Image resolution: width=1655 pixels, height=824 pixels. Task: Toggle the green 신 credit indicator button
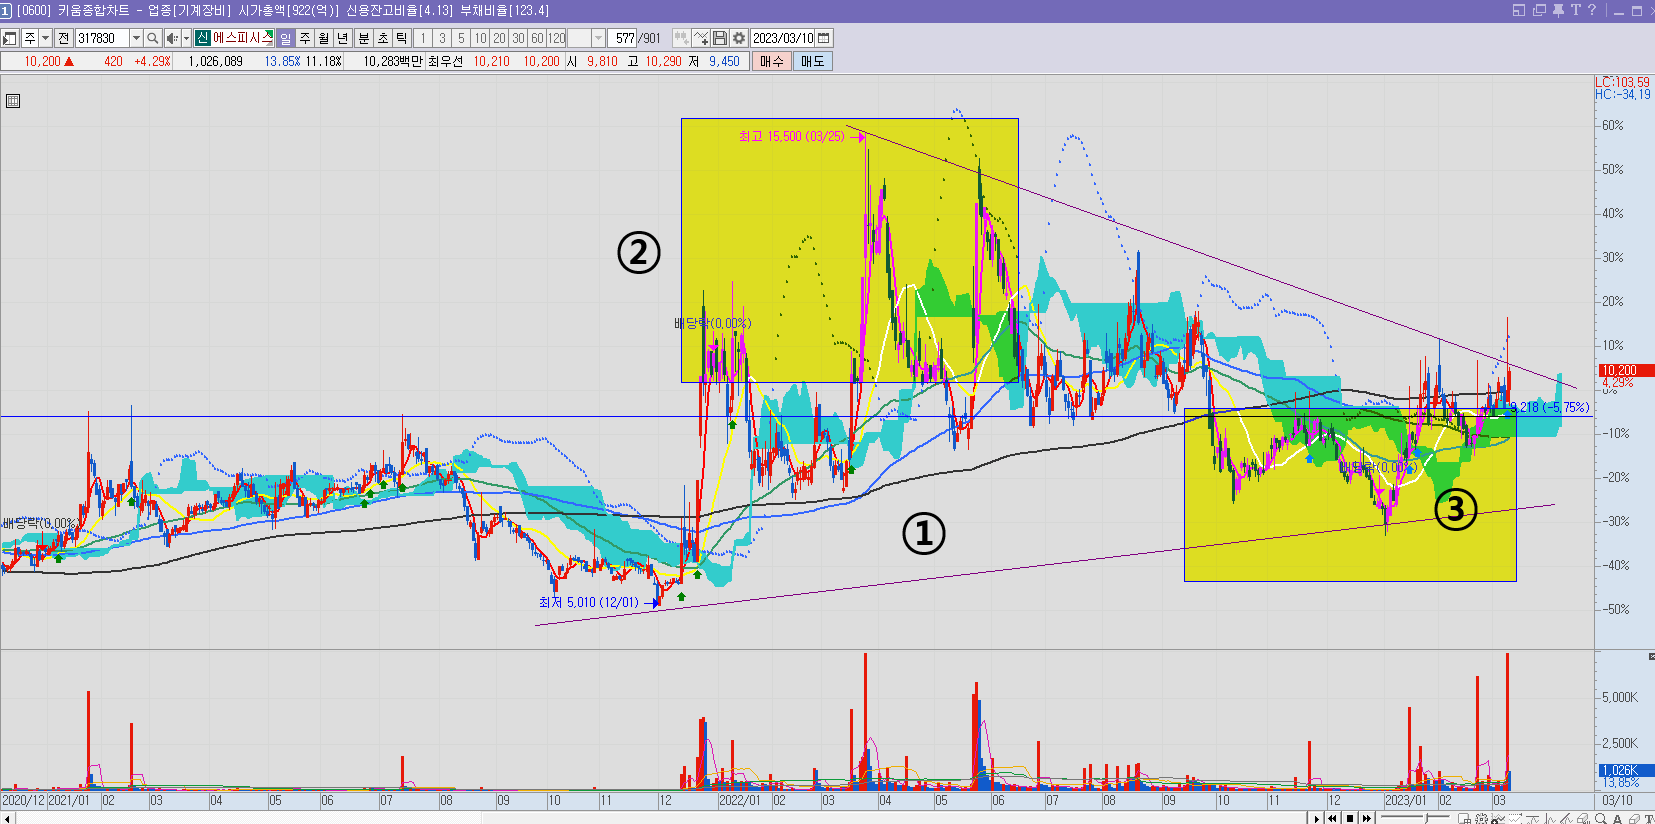[x=202, y=38]
